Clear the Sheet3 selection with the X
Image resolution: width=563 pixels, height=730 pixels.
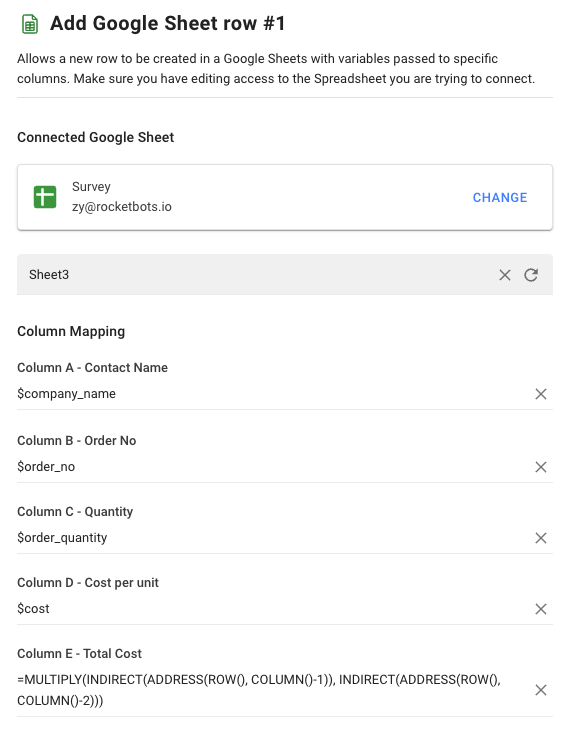pyautogui.click(x=505, y=275)
